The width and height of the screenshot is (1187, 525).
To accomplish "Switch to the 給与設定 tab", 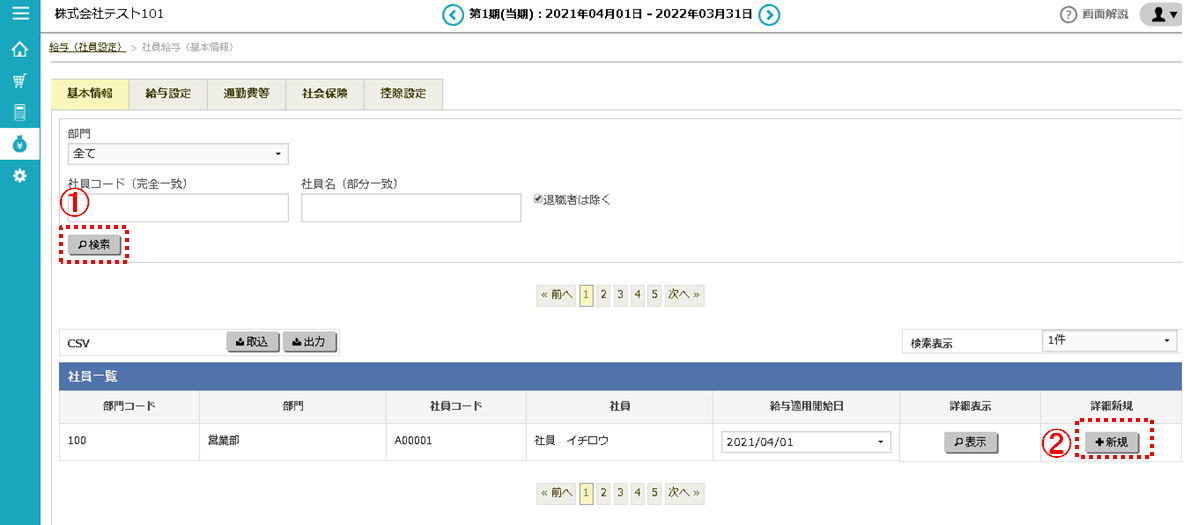I will pos(167,94).
